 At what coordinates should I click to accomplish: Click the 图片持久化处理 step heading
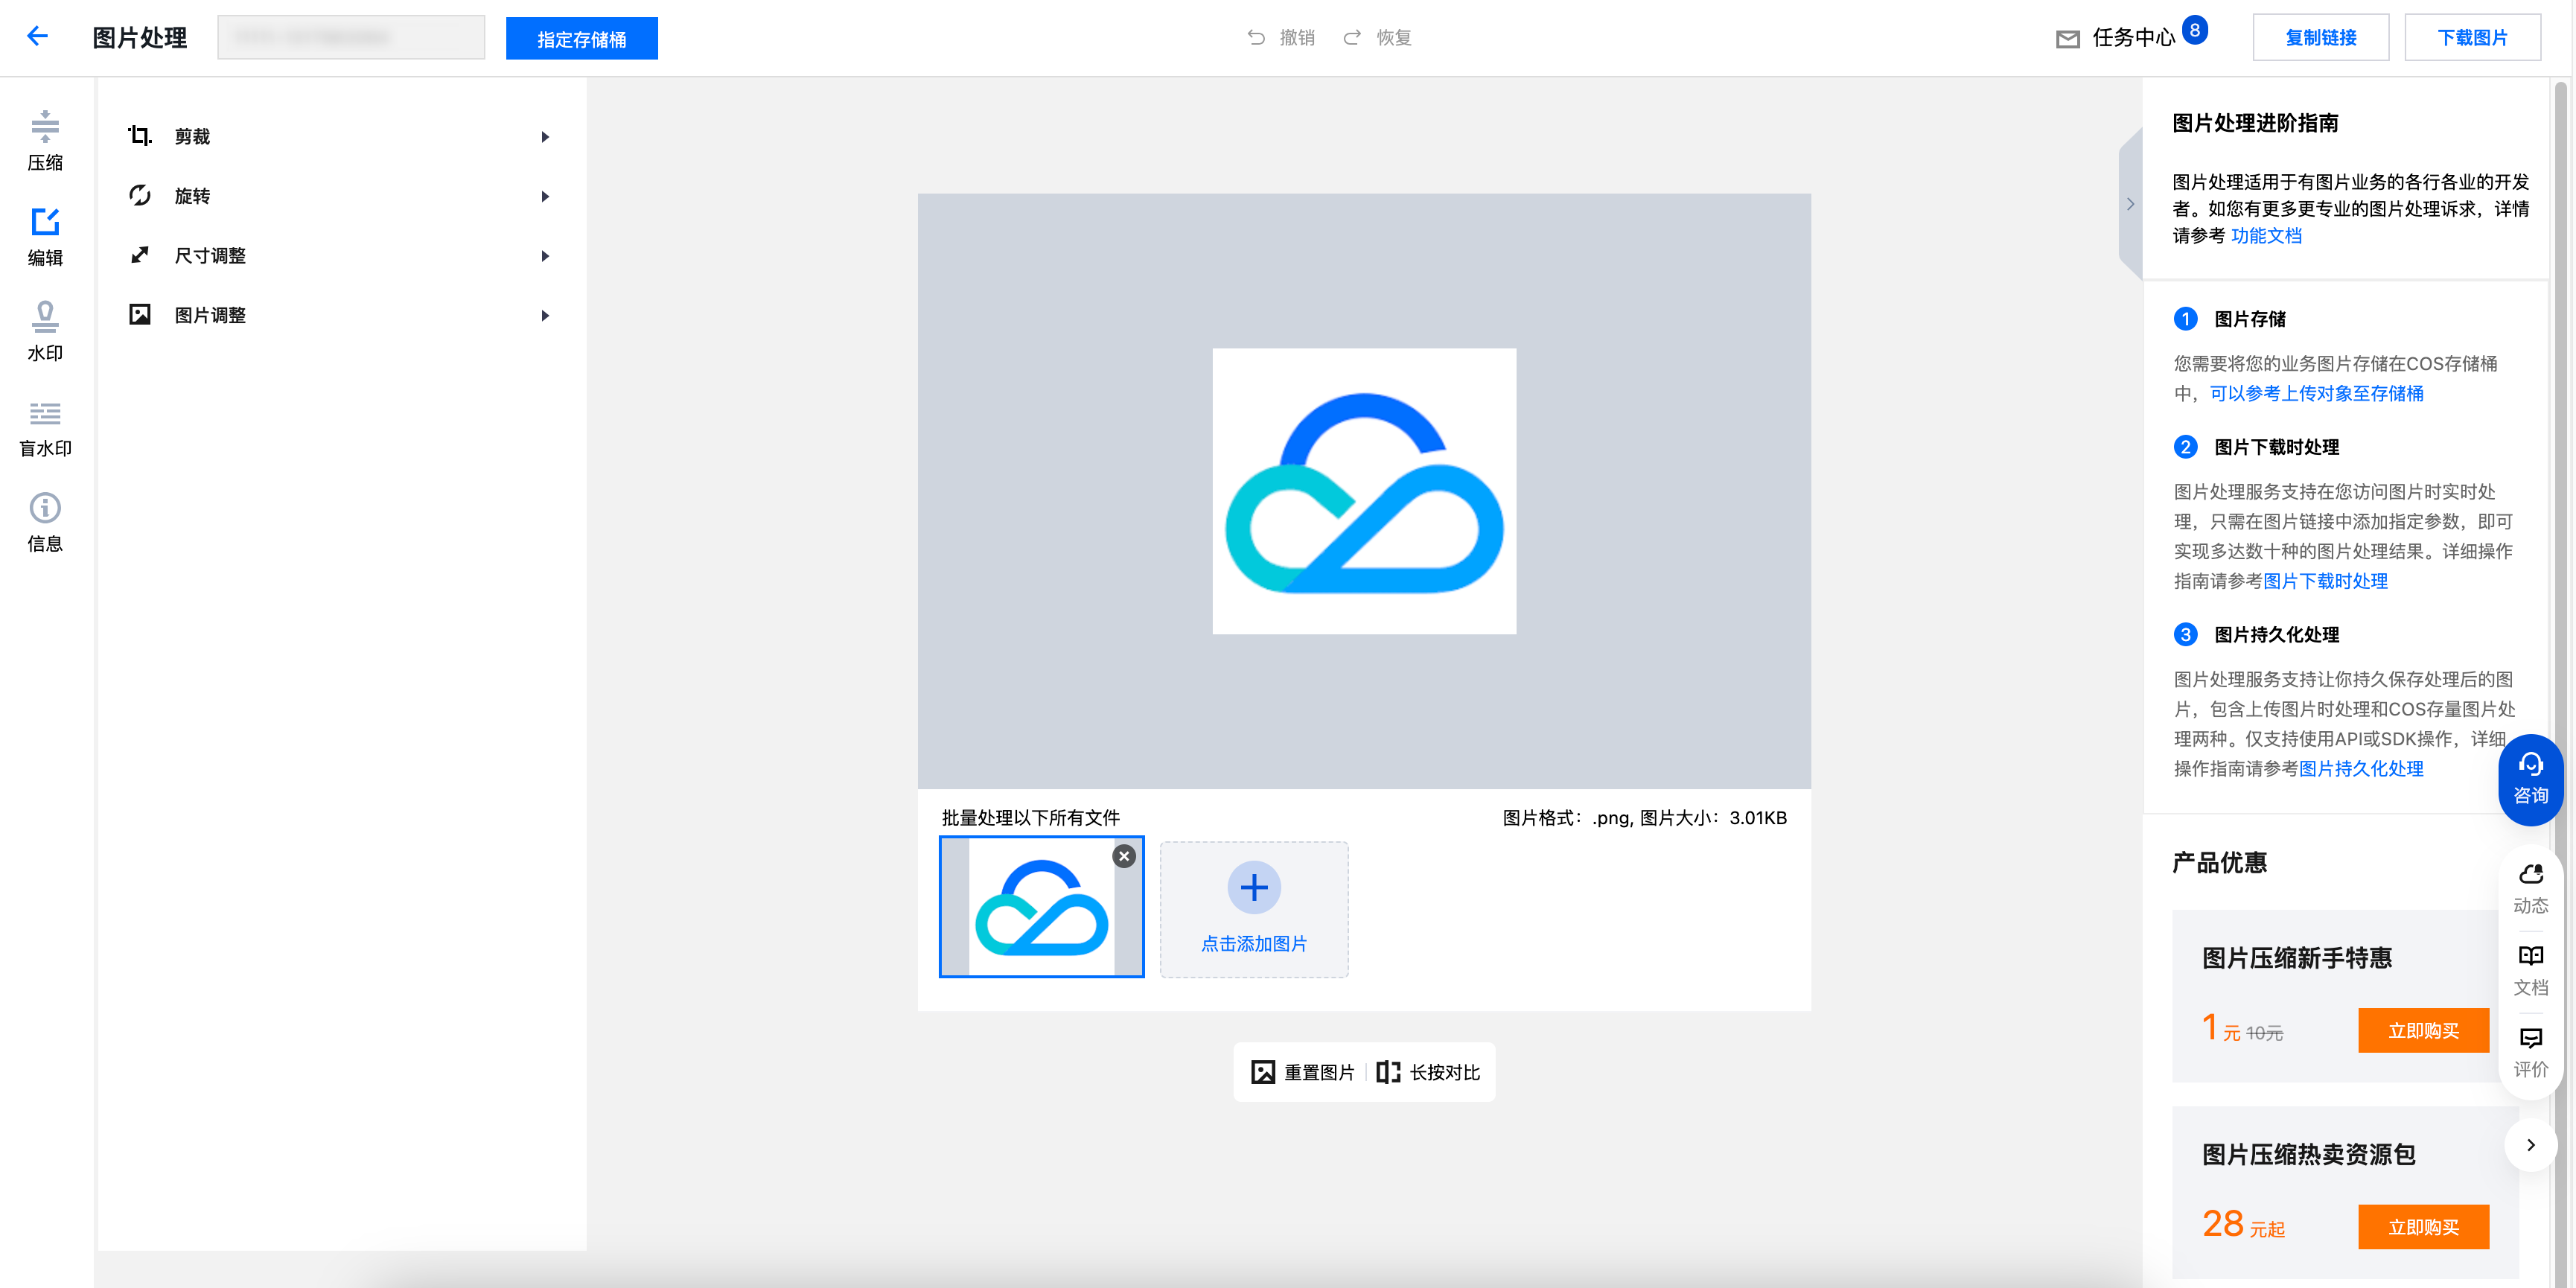click(2277, 634)
